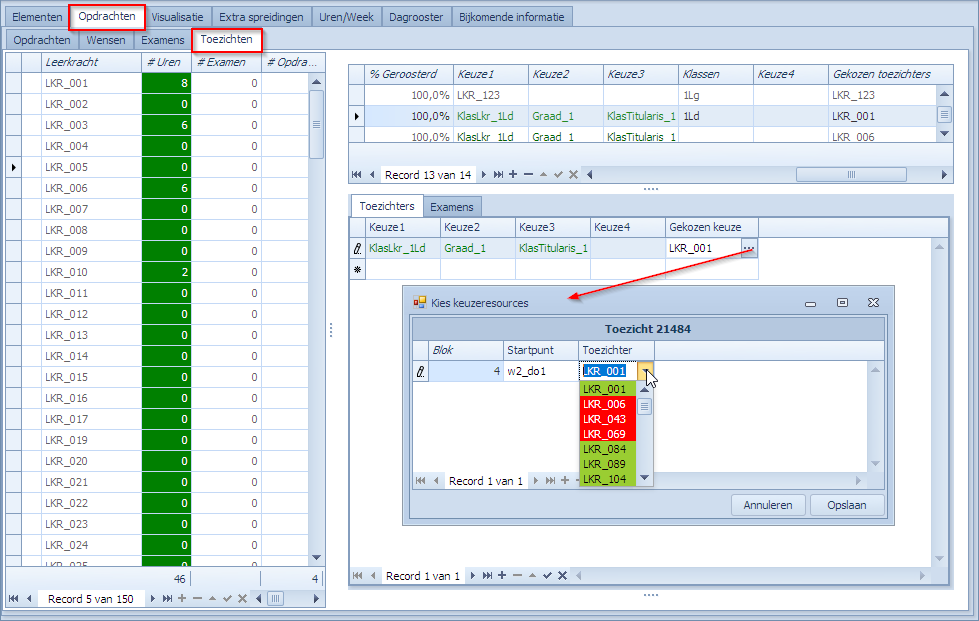This screenshot has height=621, width=979.
Task: Cancel edit X in Toezichters navigator
Action: [x=563, y=575]
